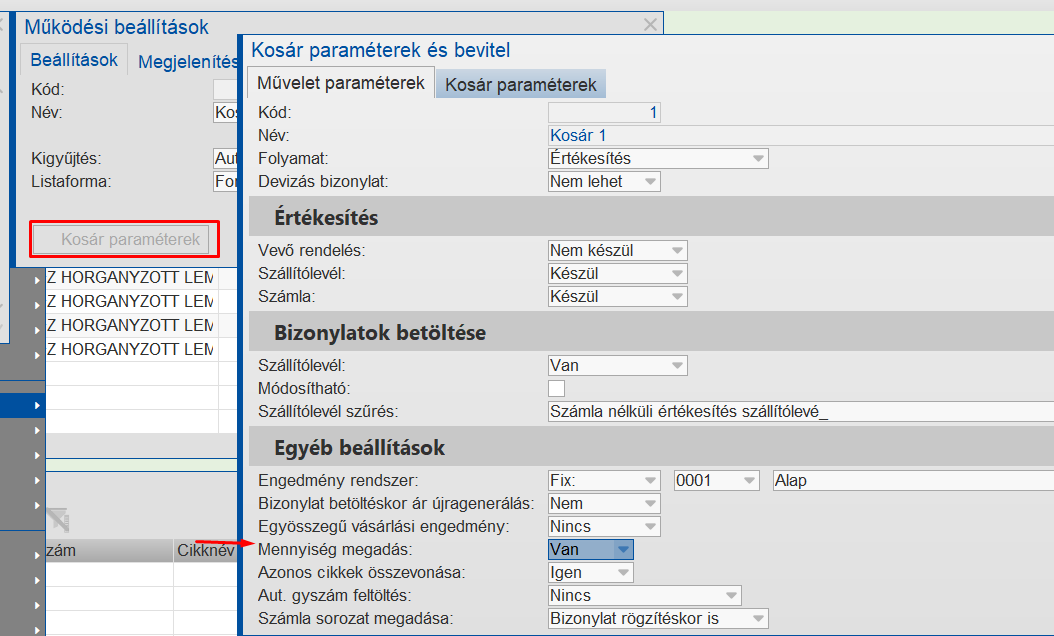This screenshot has width=1054, height=636.
Task: Open the Devizás bizonylat dropdown
Action: (604, 182)
